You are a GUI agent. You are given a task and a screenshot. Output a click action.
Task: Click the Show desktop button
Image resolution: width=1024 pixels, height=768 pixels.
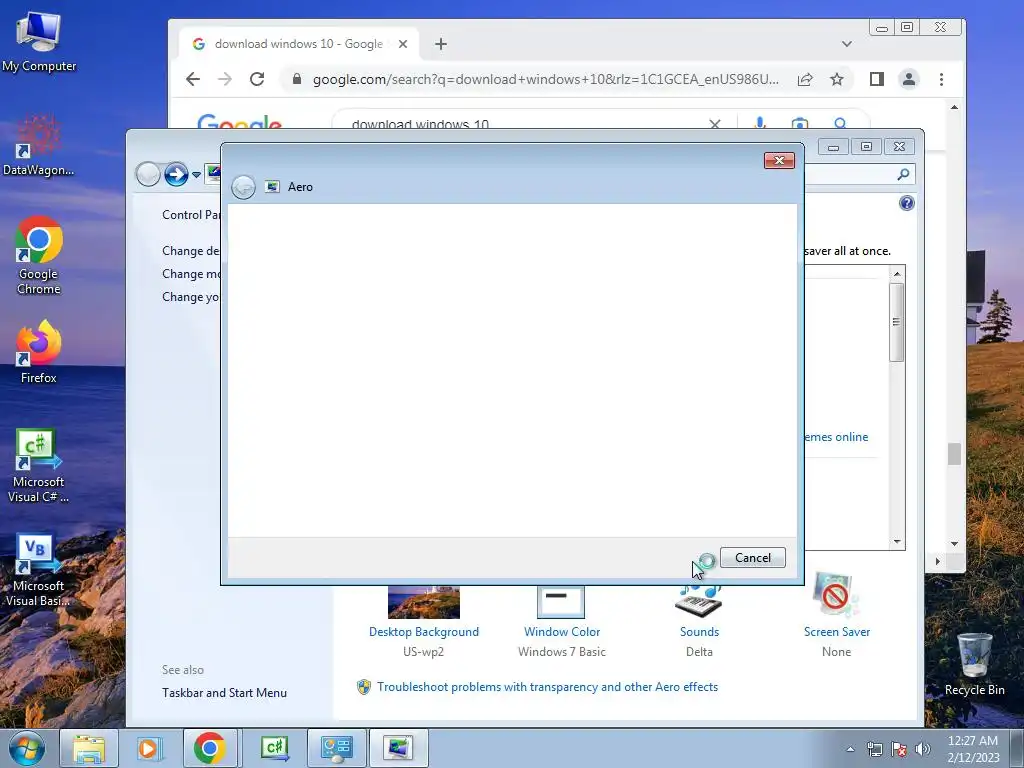(1017, 749)
